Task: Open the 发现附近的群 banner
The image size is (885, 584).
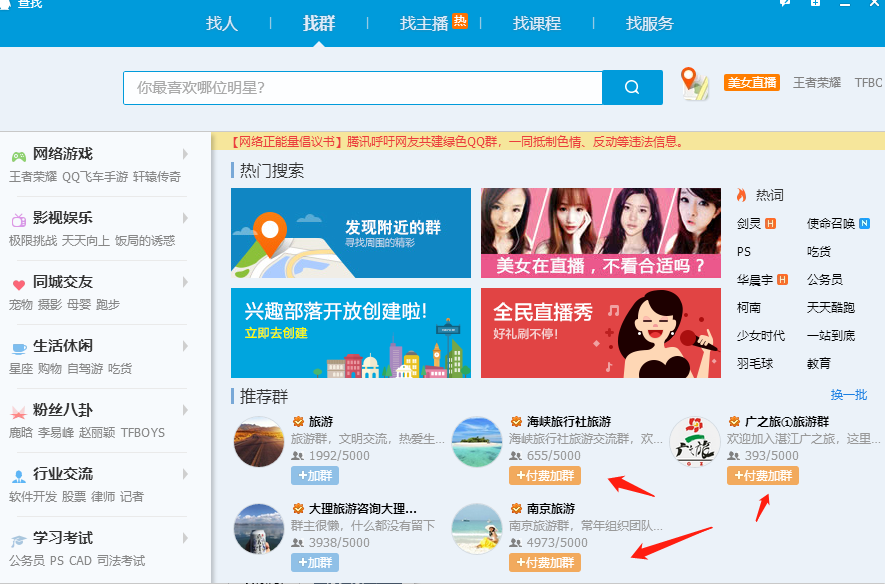Action: 351,233
